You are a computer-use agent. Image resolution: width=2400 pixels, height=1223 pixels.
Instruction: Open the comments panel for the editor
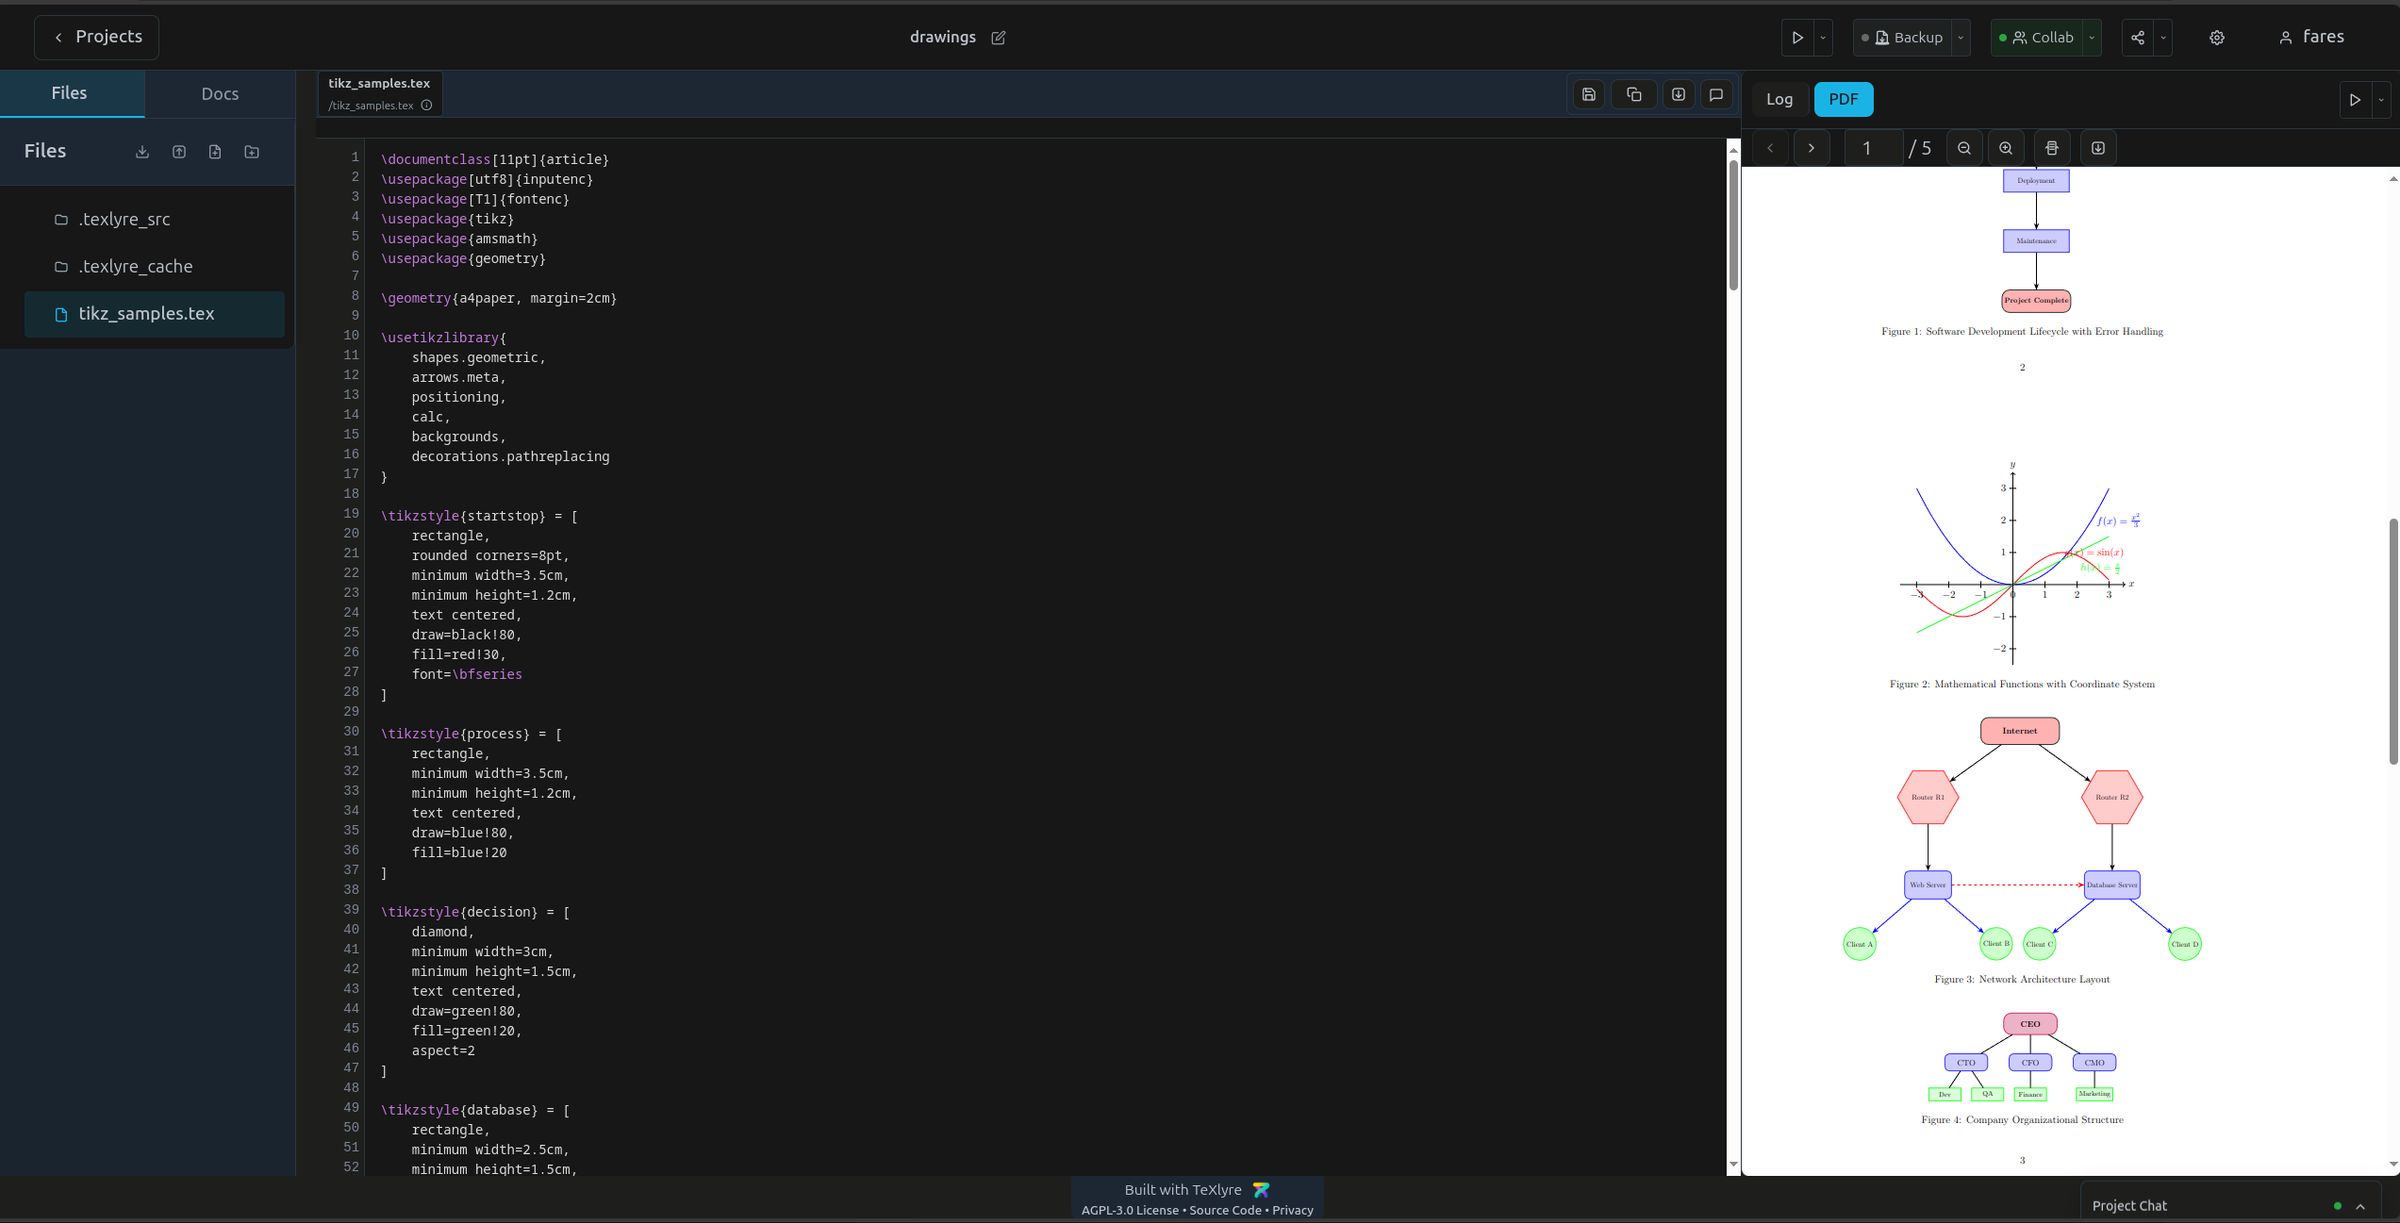click(x=1716, y=94)
